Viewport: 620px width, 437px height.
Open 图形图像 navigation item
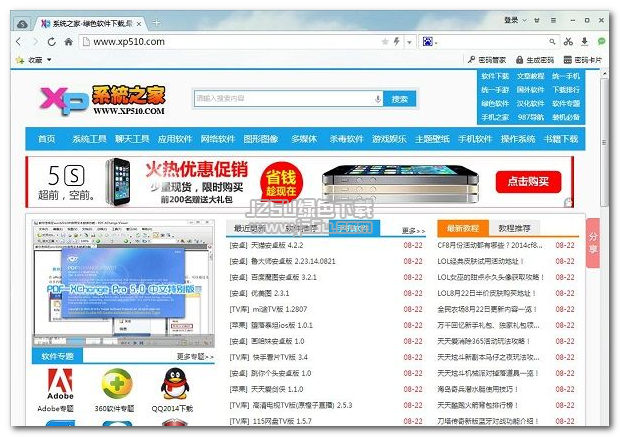(261, 139)
